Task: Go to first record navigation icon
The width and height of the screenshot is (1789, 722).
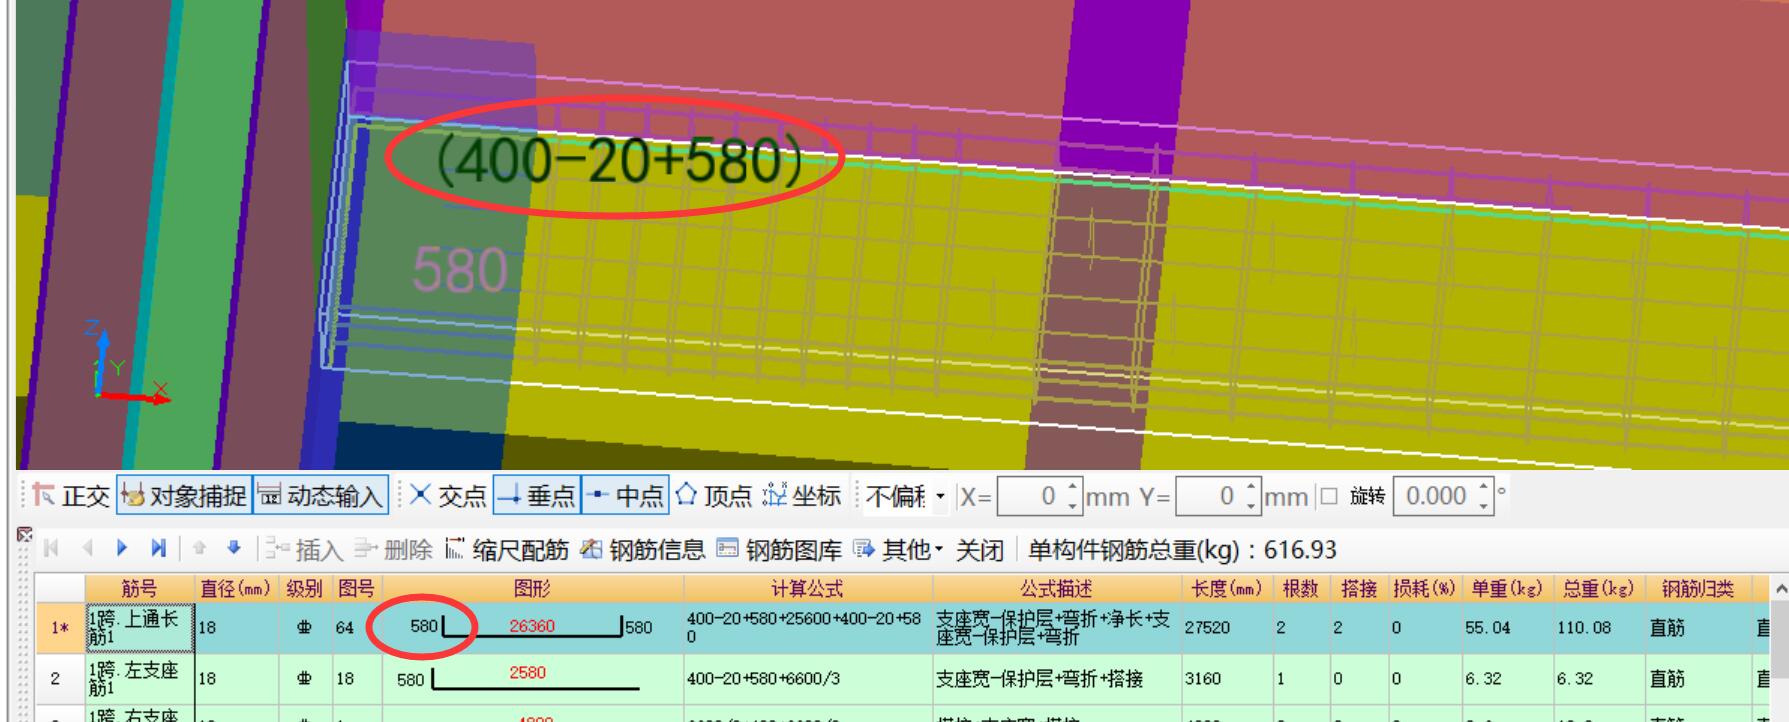Action: (x=51, y=548)
